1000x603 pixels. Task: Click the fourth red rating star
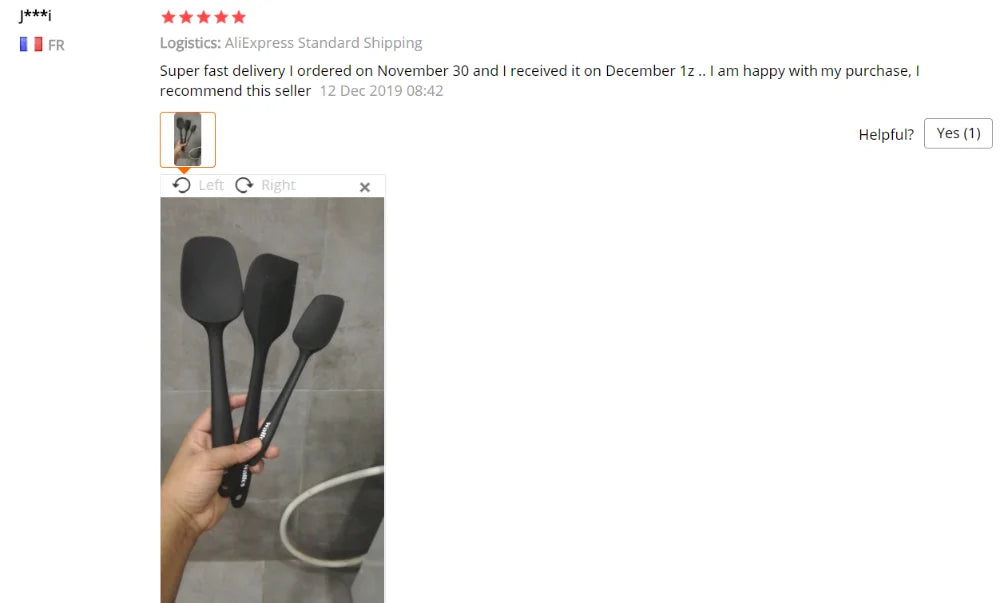(221, 17)
